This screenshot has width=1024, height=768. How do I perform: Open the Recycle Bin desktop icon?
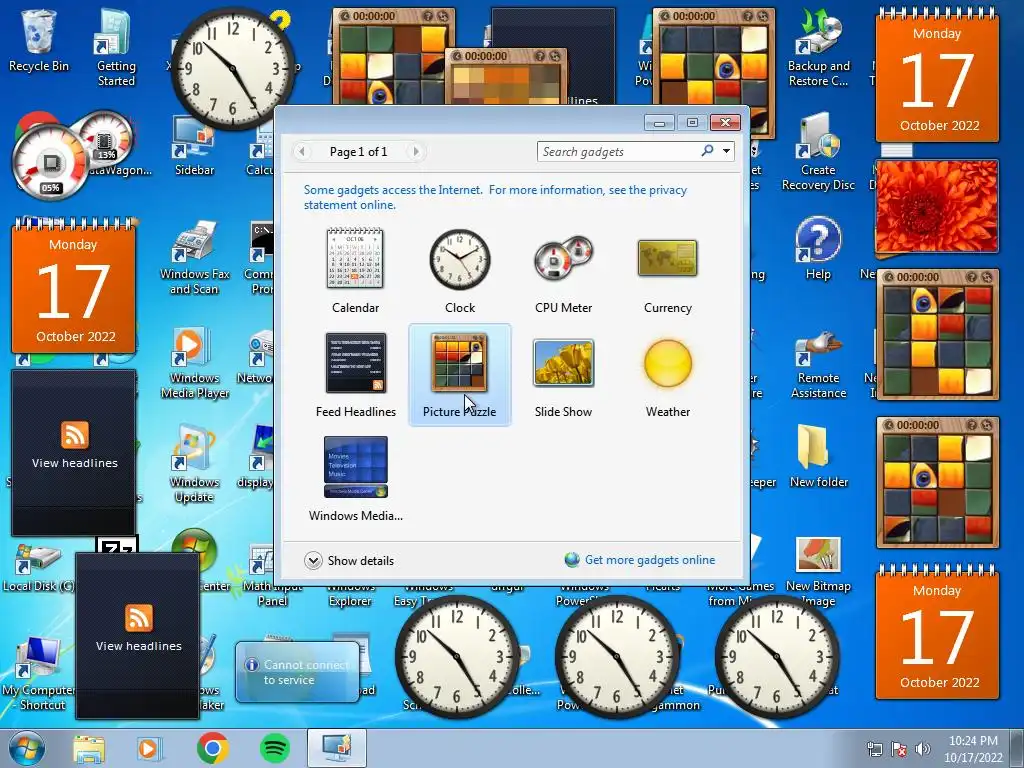click(39, 40)
